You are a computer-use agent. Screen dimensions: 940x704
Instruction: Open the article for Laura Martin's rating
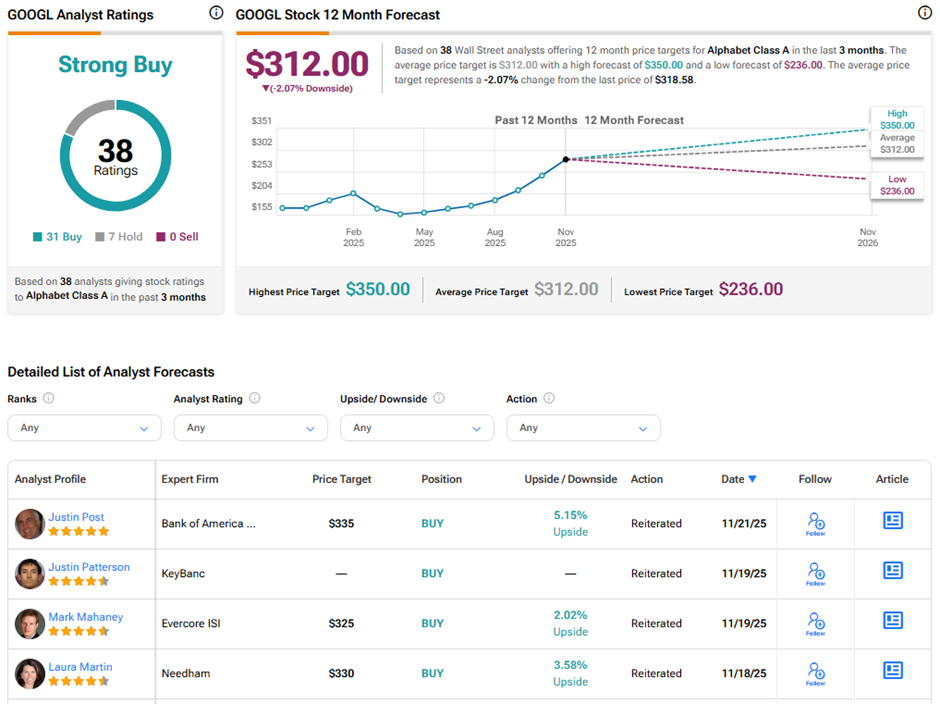(892, 671)
